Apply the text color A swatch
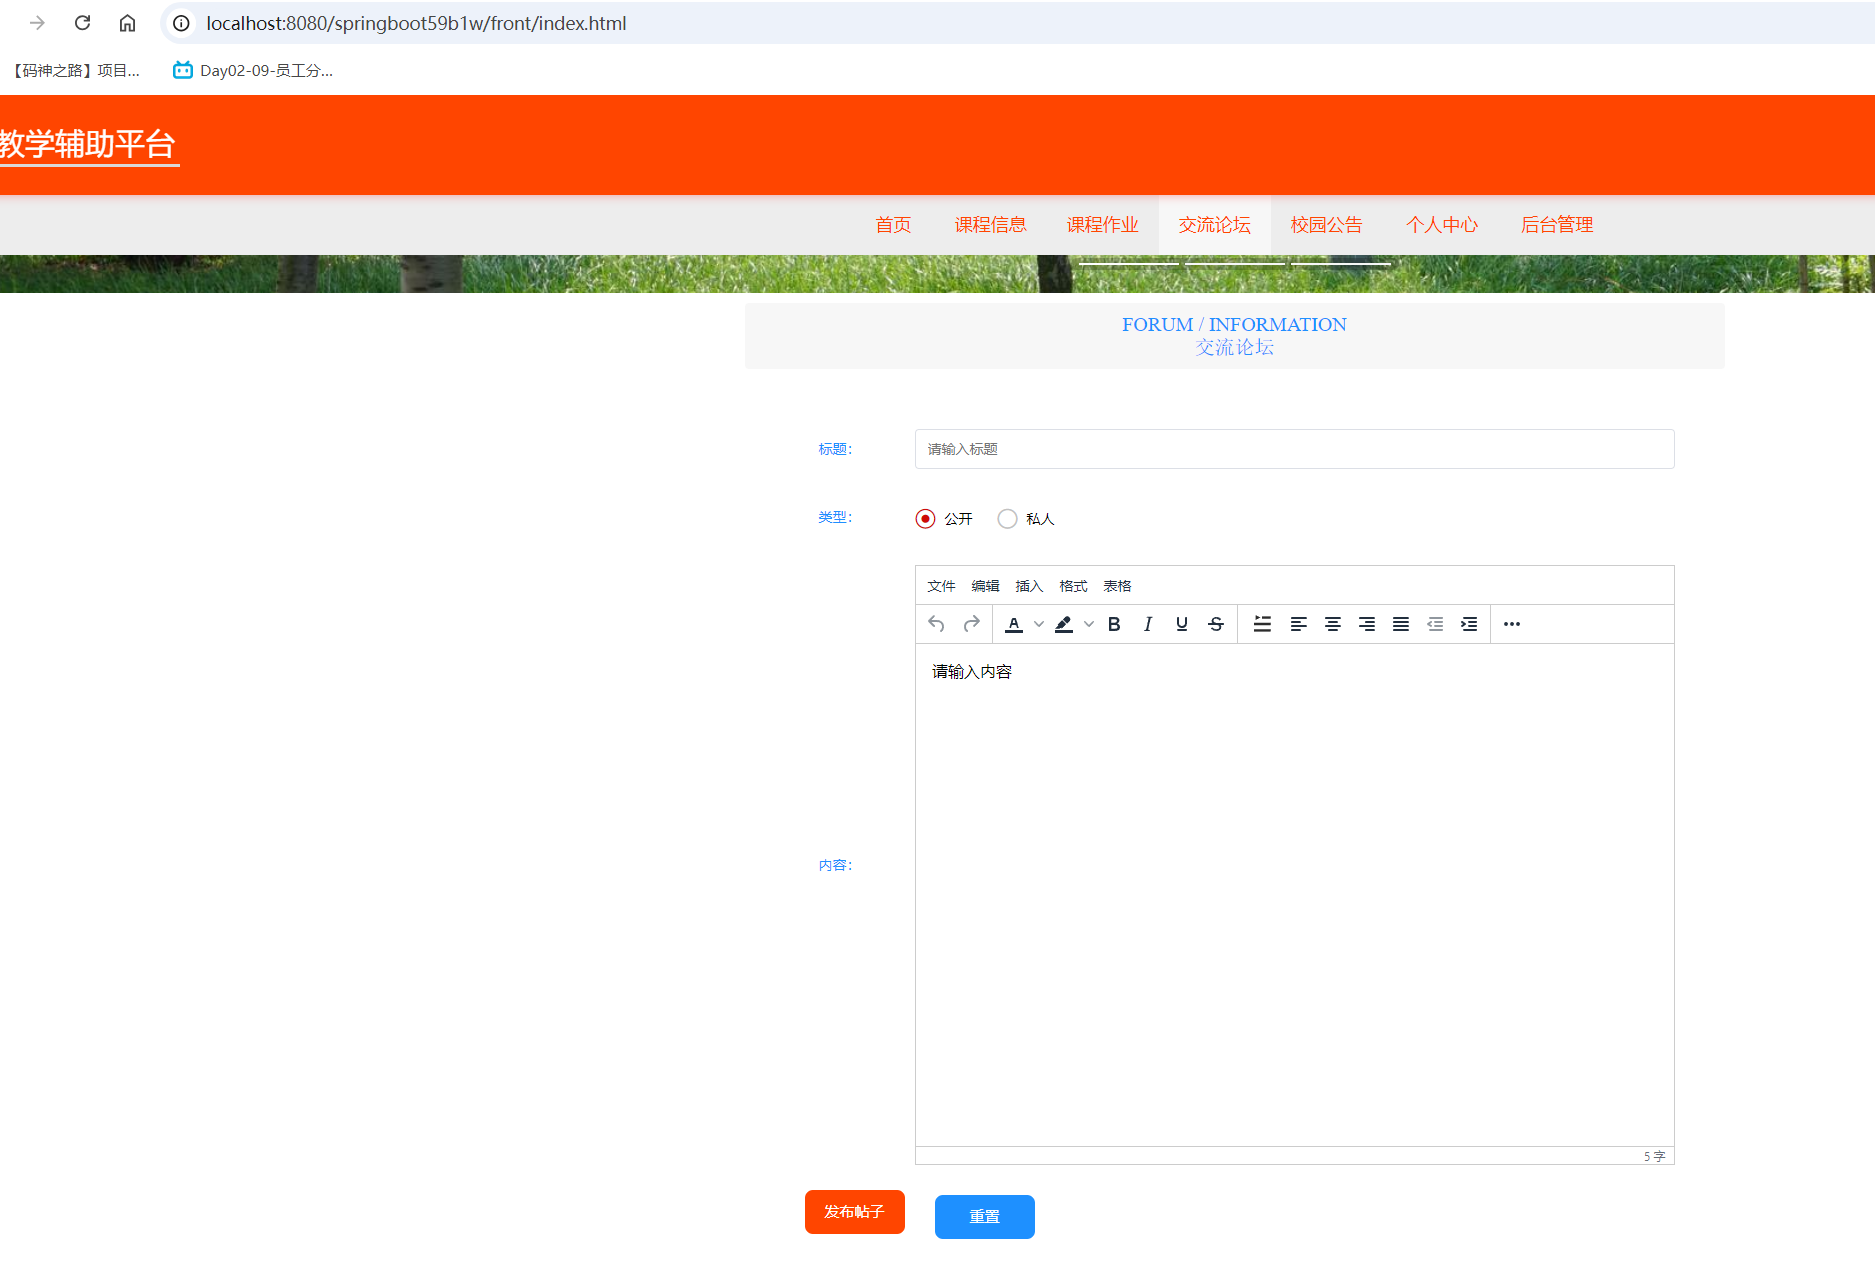 click(x=1014, y=624)
